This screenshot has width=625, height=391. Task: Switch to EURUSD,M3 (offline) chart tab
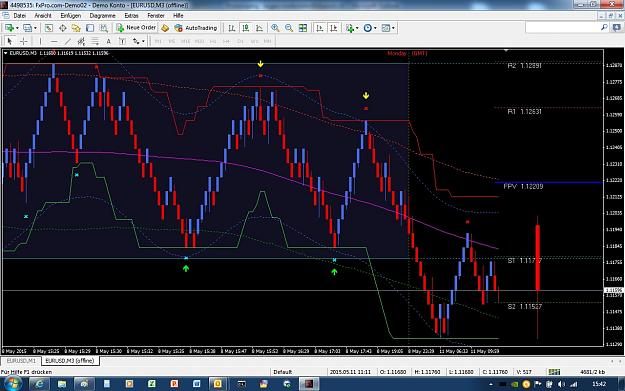tap(70, 361)
